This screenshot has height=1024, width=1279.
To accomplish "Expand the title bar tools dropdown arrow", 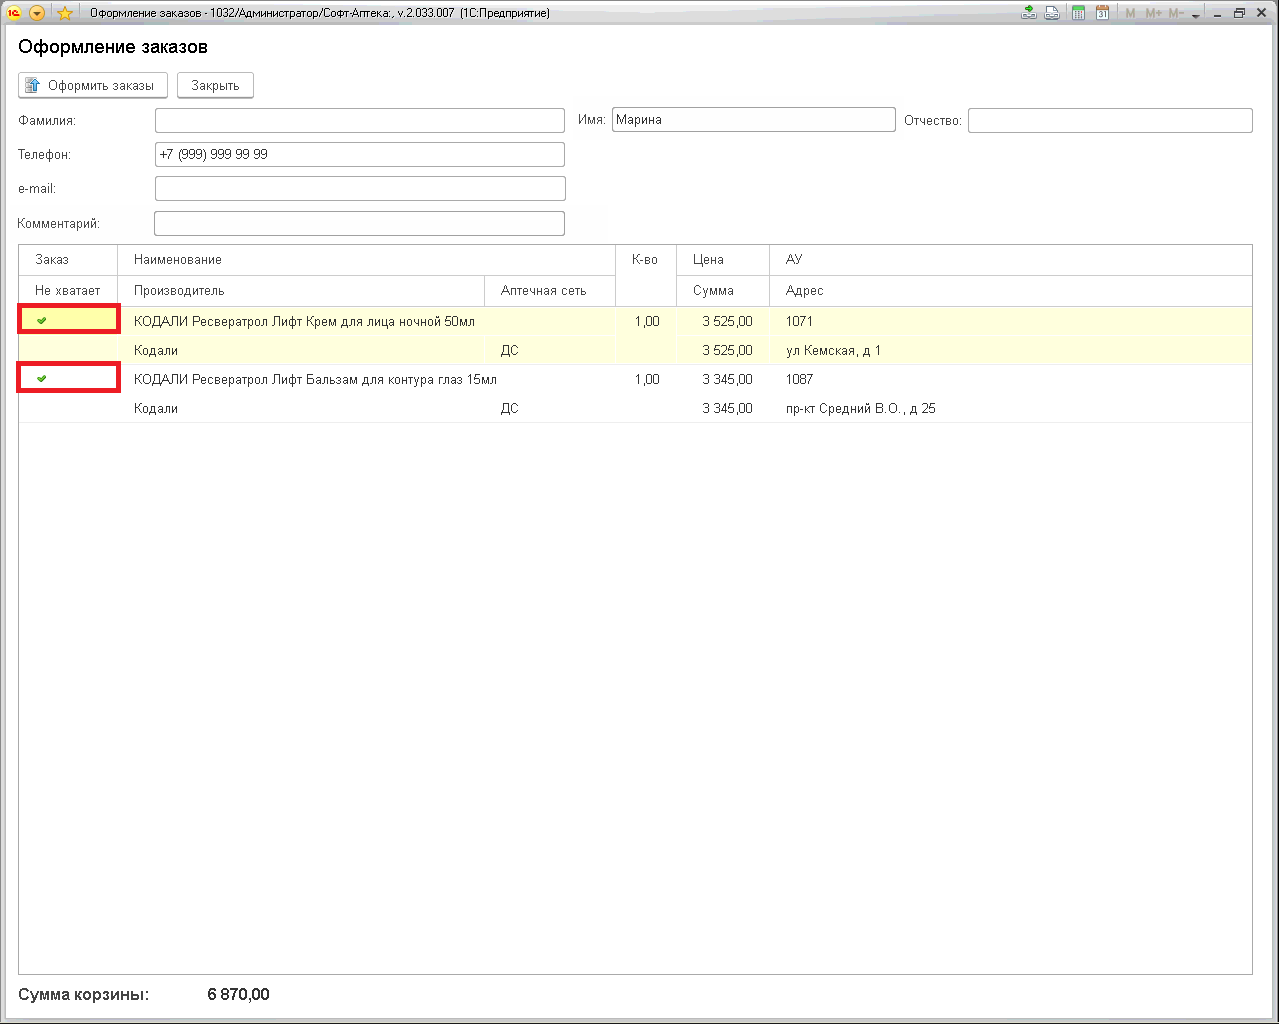I will 1196,15.
